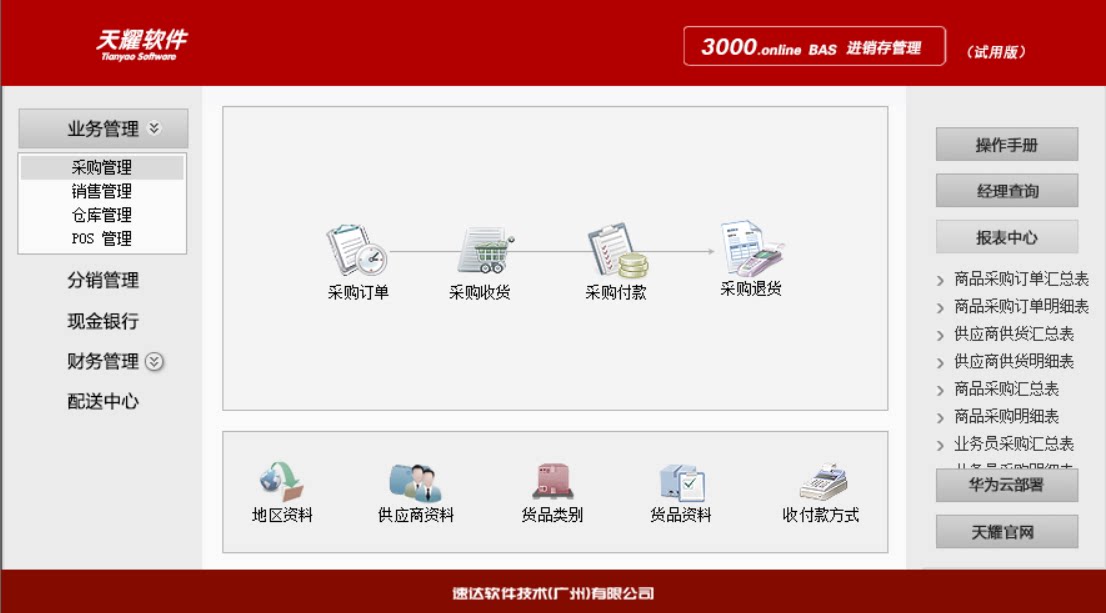Click the 收付款方式 label text
Screen dimensions: 1106x613
820,516
